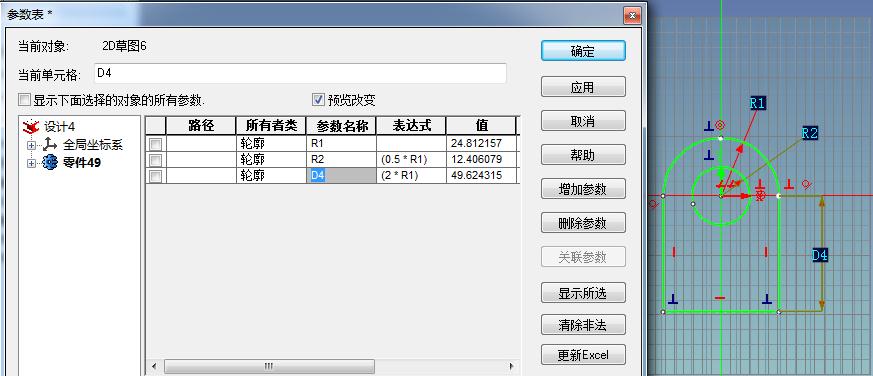Click the horizontal scrollbar thumb
This screenshot has width=873, height=376.
(269, 367)
